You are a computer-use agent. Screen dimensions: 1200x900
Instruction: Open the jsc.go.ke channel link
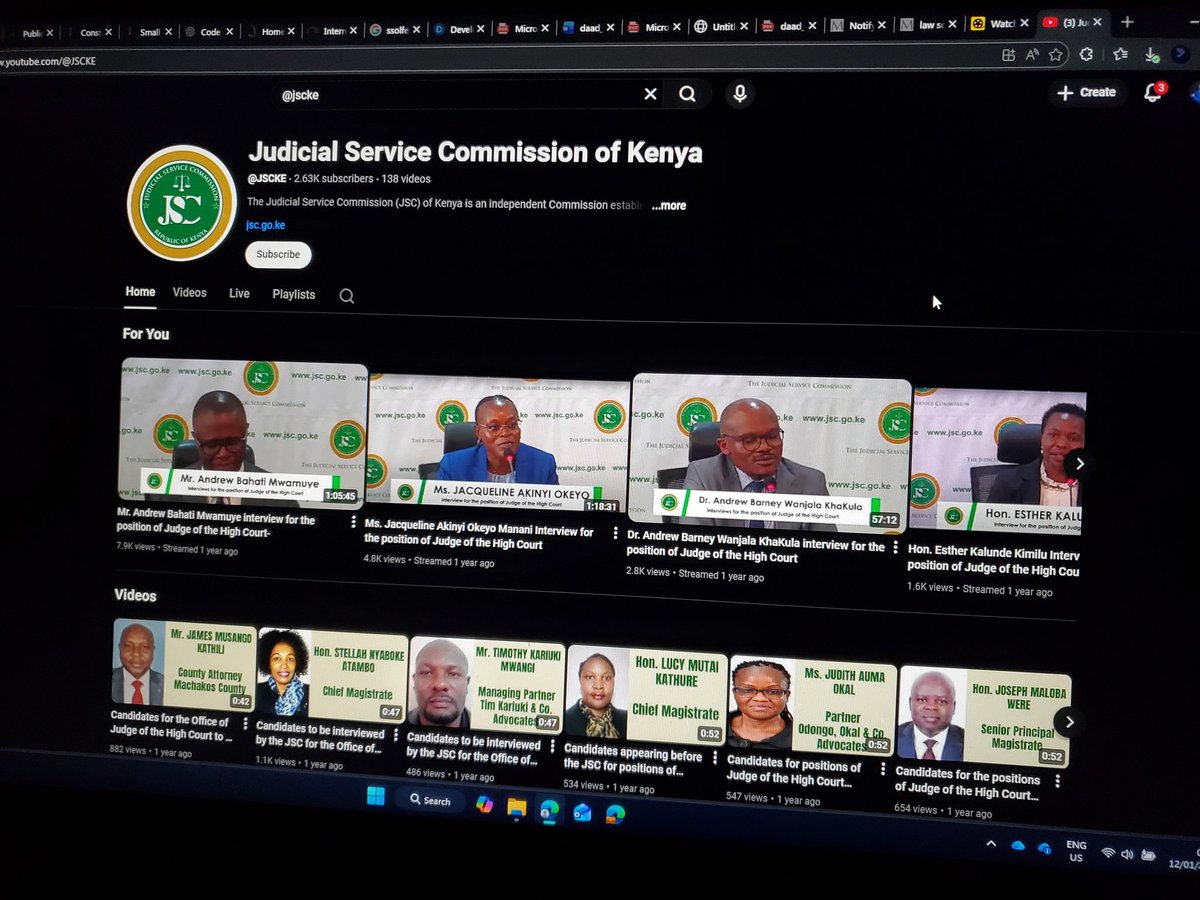click(266, 226)
